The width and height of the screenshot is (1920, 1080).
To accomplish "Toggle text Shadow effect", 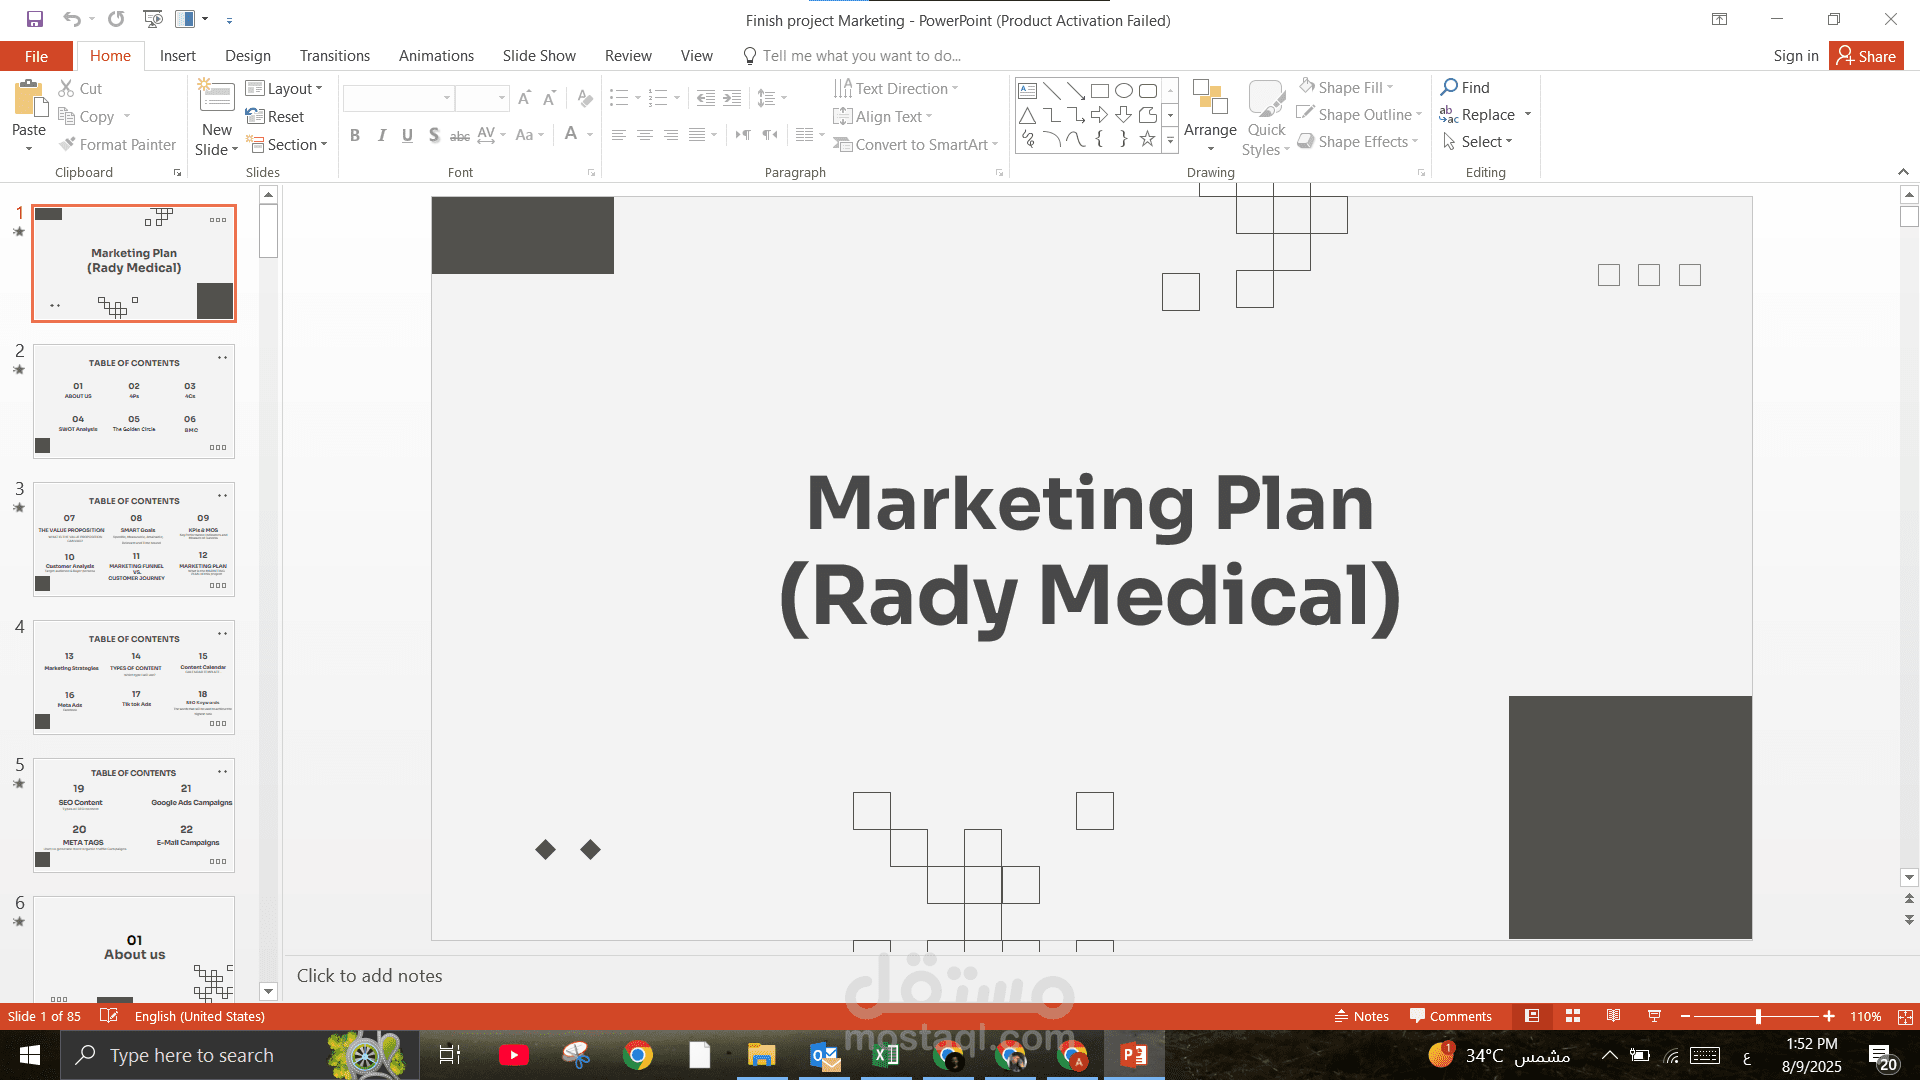I will pos(434,135).
